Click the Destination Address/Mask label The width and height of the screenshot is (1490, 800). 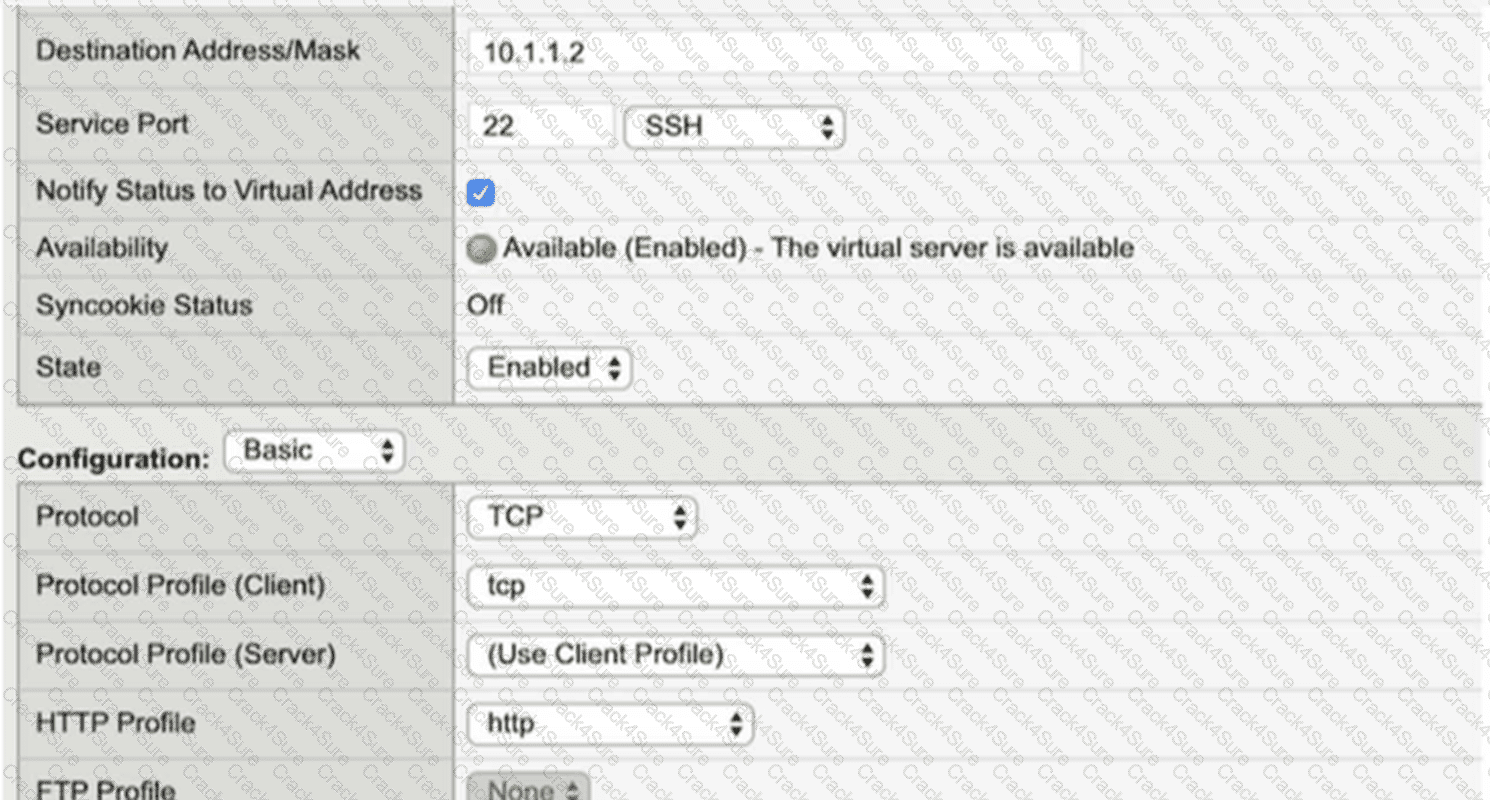[198, 51]
